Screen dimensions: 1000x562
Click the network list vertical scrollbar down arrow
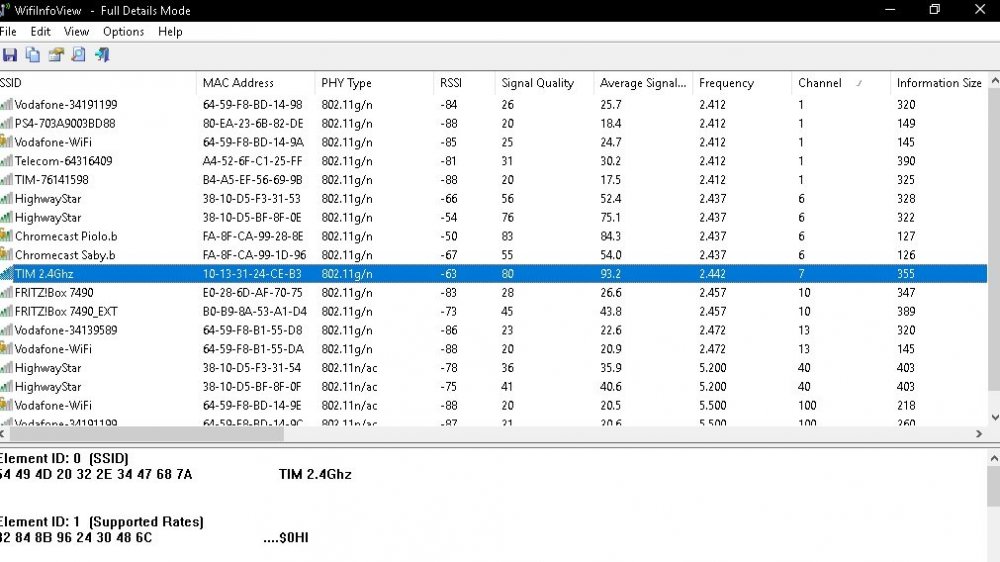[x=994, y=417]
